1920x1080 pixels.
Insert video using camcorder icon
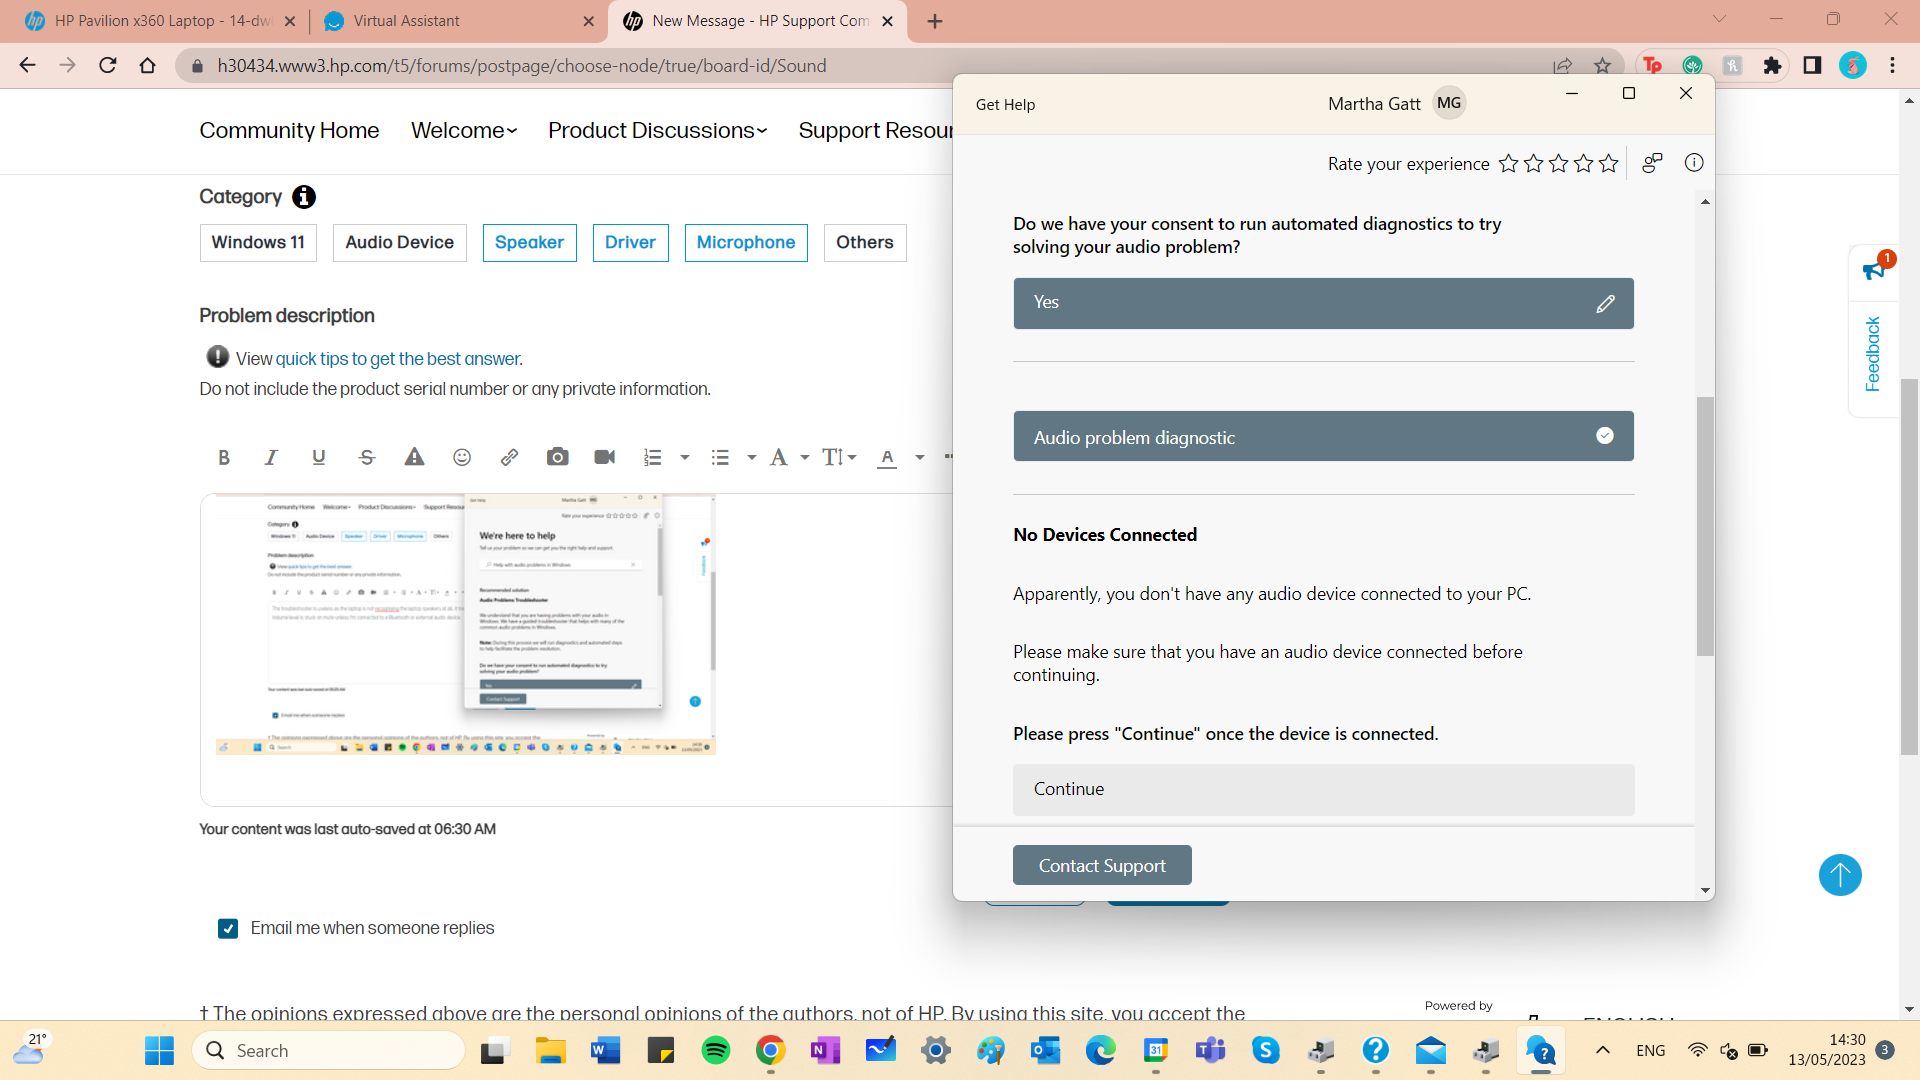click(x=605, y=457)
